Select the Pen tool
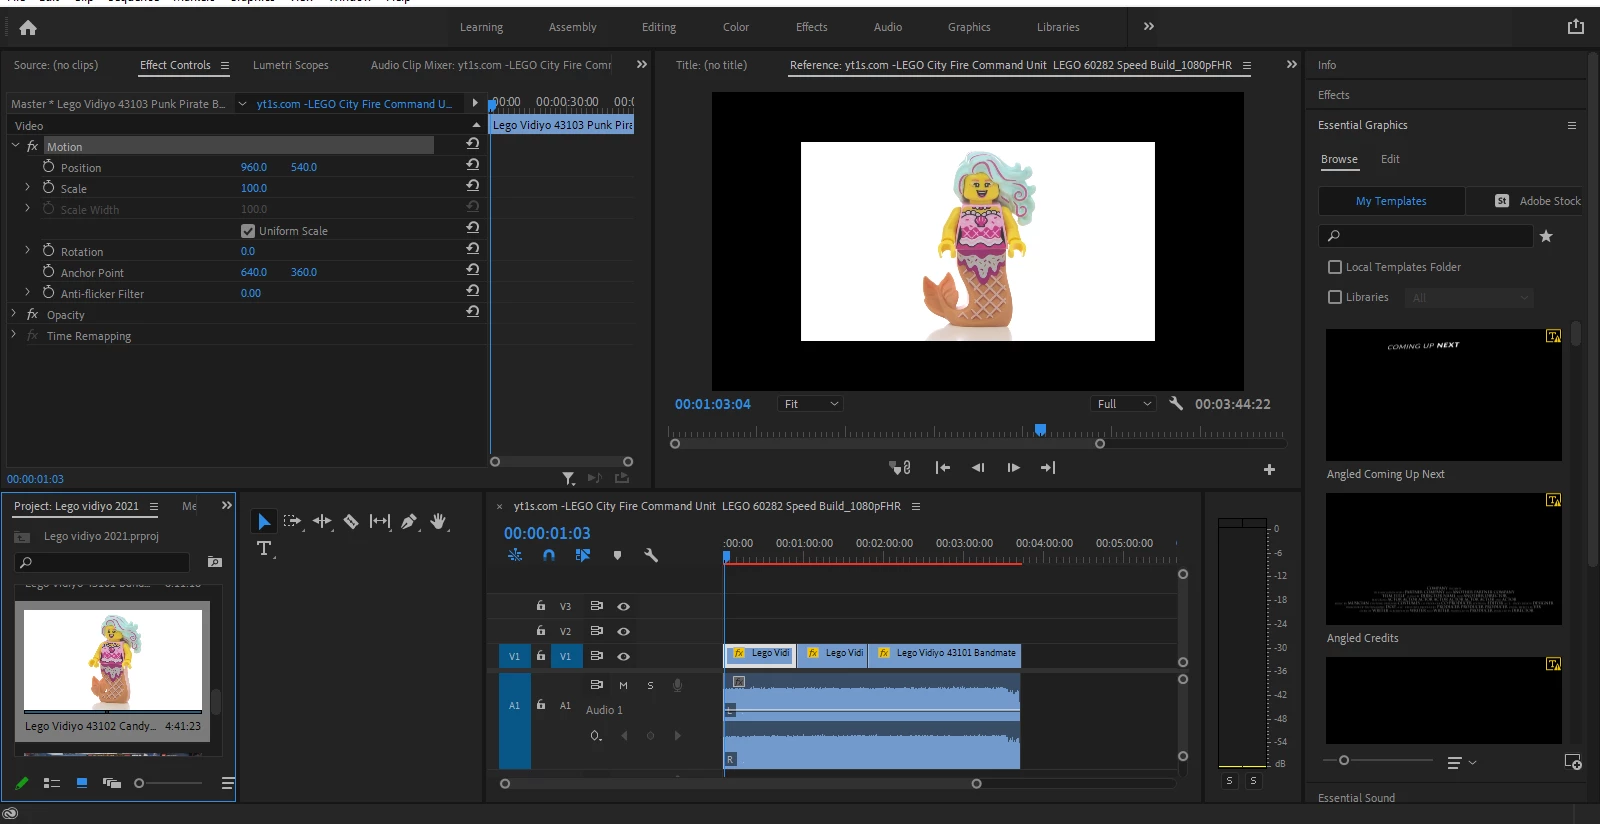The height and width of the screenshot is (824, 1600). (409, 521)
